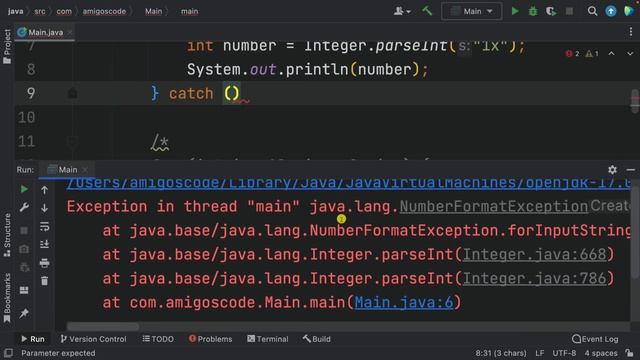
Task: Open the user account icon menu
Action: point(402,11)
